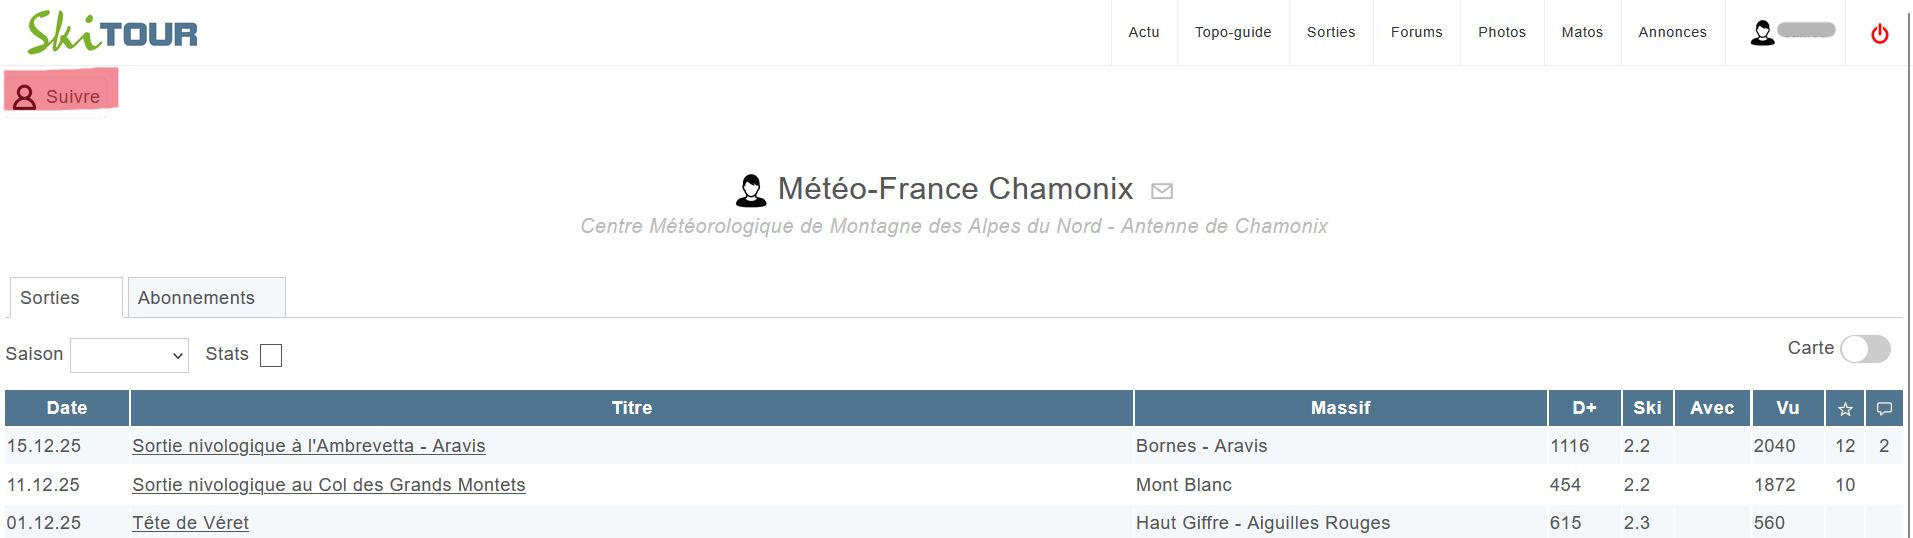Open Sortie nivologique à l'Ambrevetta - Aravis link
The height and width of the screenshot is (538, 1913).
(x=309, y=446)
